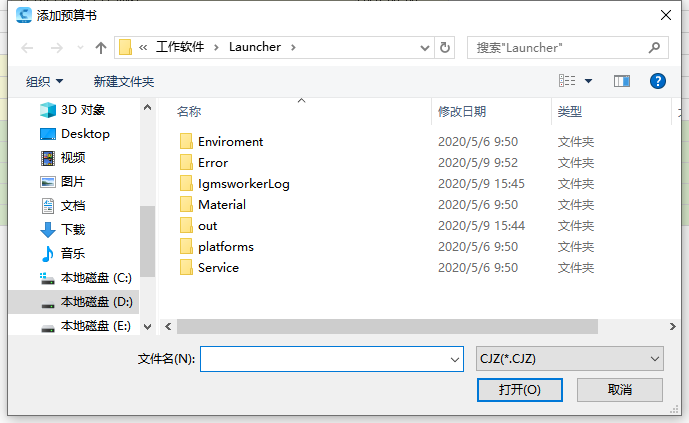
Task: Click the 打开(O) button
Action: (x=519, y=390)
